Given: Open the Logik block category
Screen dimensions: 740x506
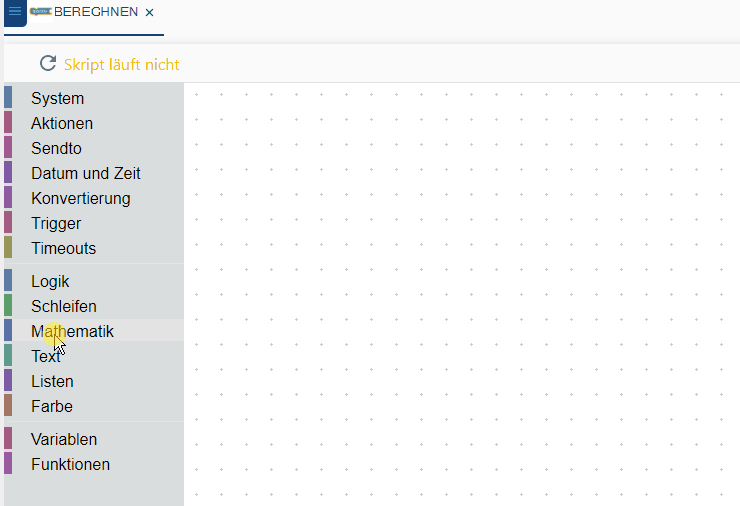Looking at the screenshot, I should pyautogui.click(x=94, y=281).
